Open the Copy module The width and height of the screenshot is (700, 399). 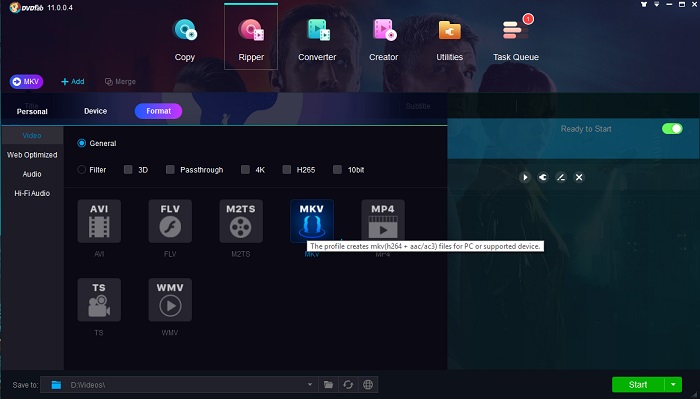(185, 39)
